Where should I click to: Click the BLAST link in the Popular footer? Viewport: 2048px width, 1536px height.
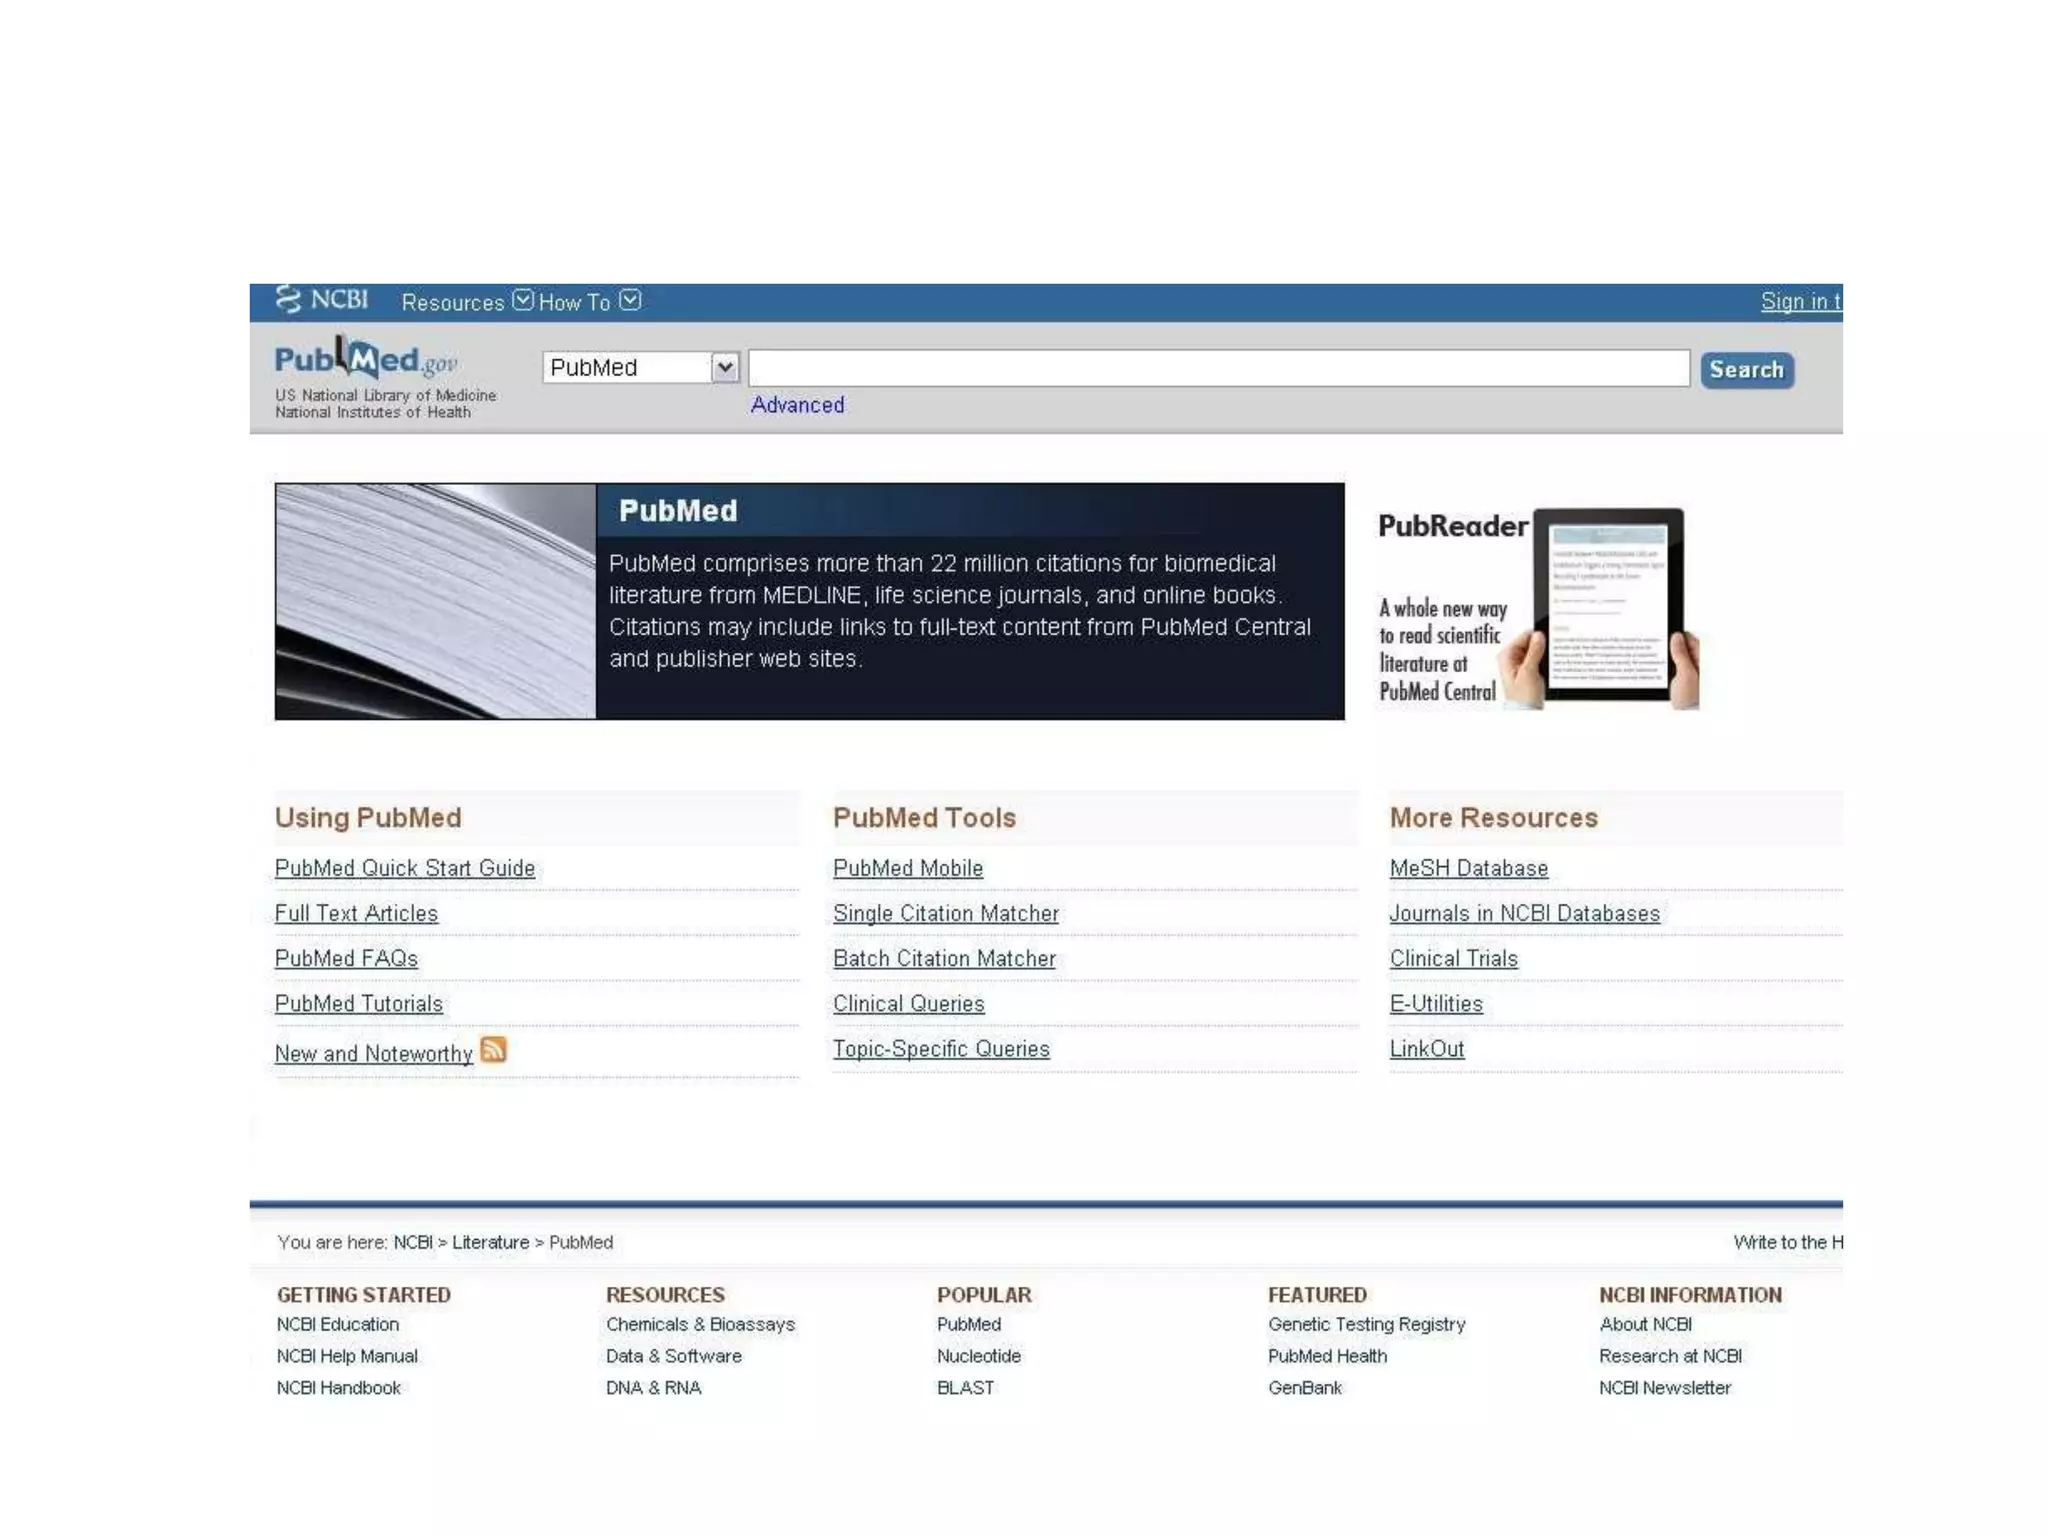click(x=965, y=1388)
